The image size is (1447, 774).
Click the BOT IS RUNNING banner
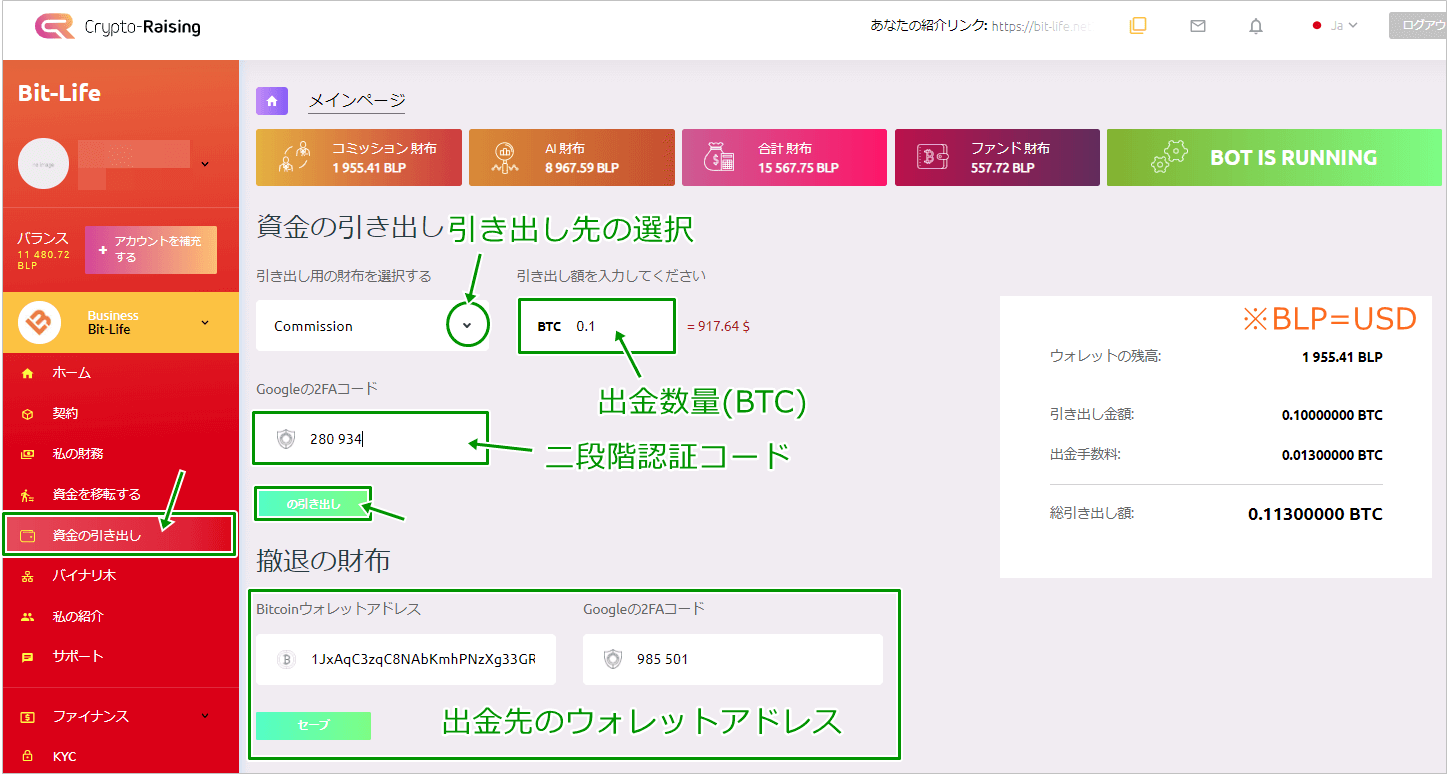(1274, 158)
